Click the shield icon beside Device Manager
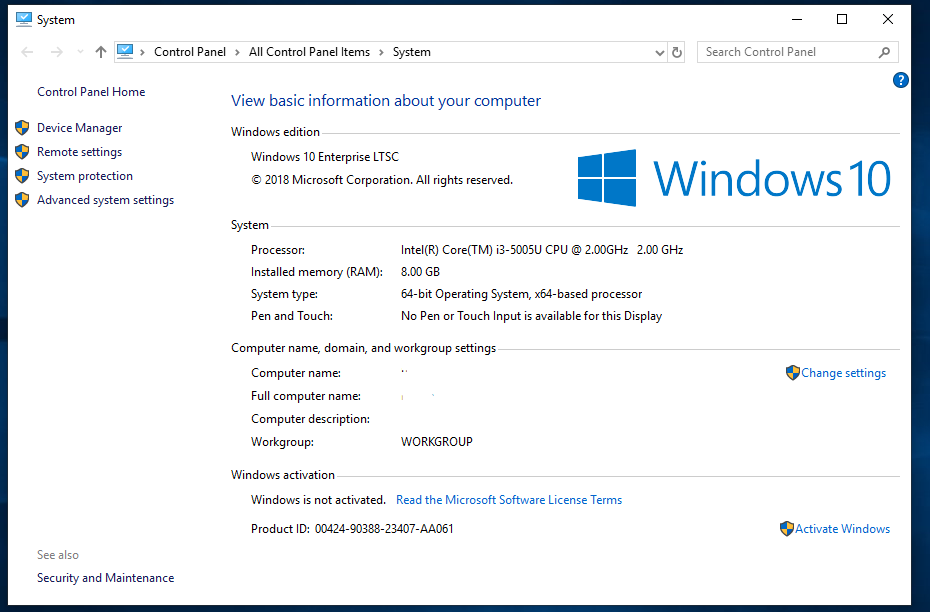 click(x=22, y=128)
